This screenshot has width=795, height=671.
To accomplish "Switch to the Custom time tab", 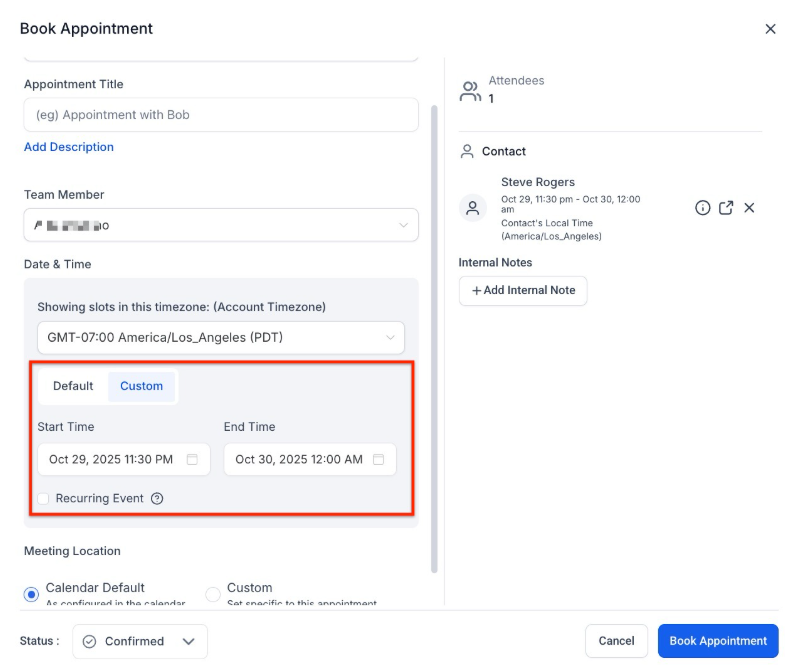I will [141, 386].
